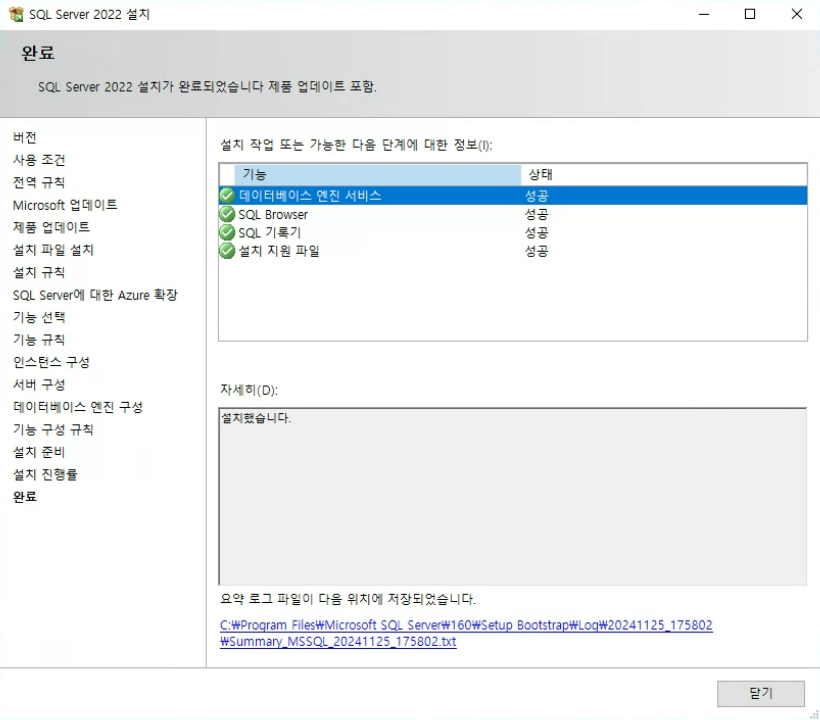Click the green check icon beside 데이터베이스 엔진 서비스
The width and height of the screenshot is (820, 720).
(x=227, y=196)
